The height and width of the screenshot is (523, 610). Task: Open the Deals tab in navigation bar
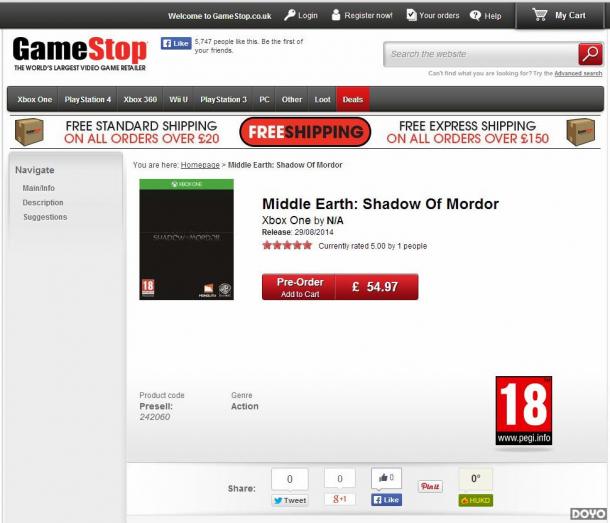pyautogui.click(x=353, y=99)
